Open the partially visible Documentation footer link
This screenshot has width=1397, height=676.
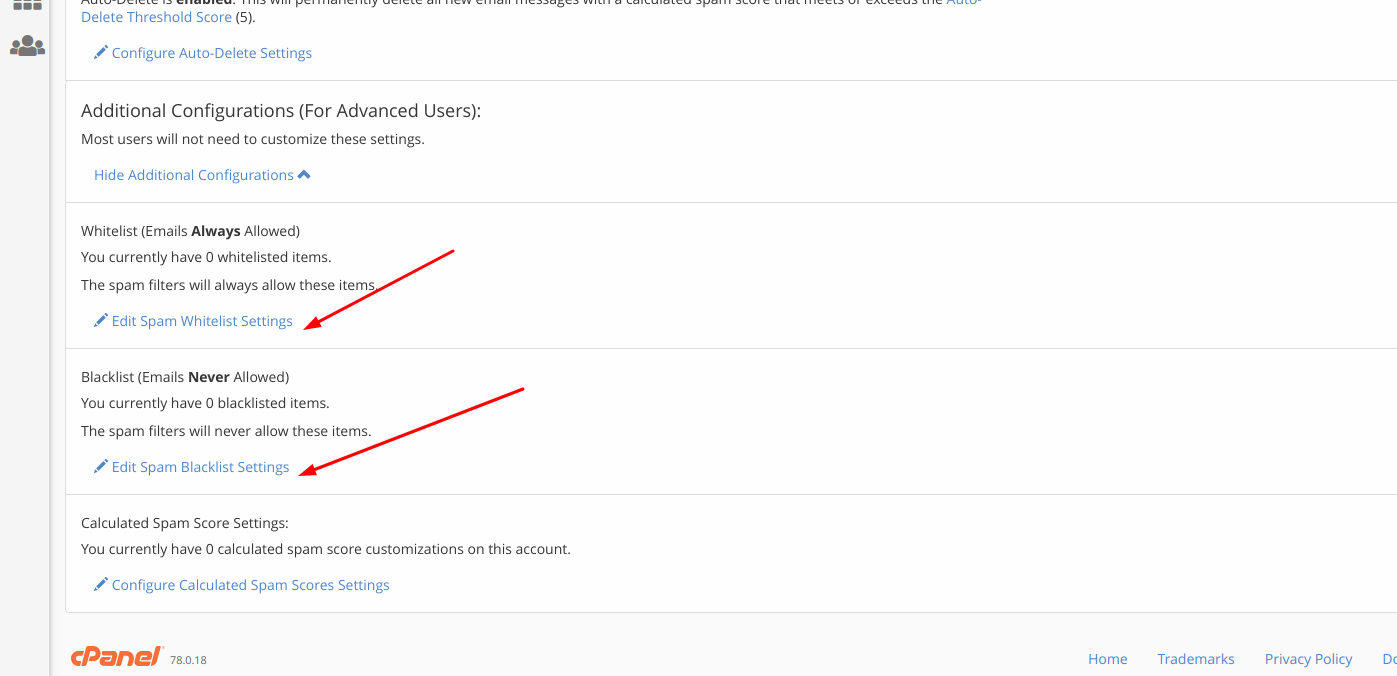[1388, 659]
